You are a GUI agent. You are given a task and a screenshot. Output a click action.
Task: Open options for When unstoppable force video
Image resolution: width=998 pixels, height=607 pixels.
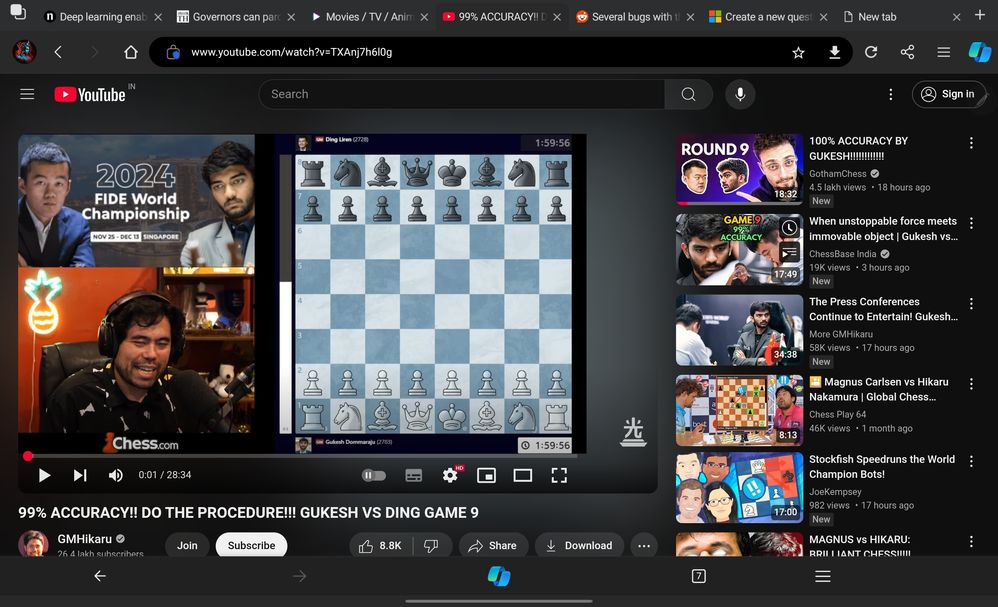click(971, 223)
